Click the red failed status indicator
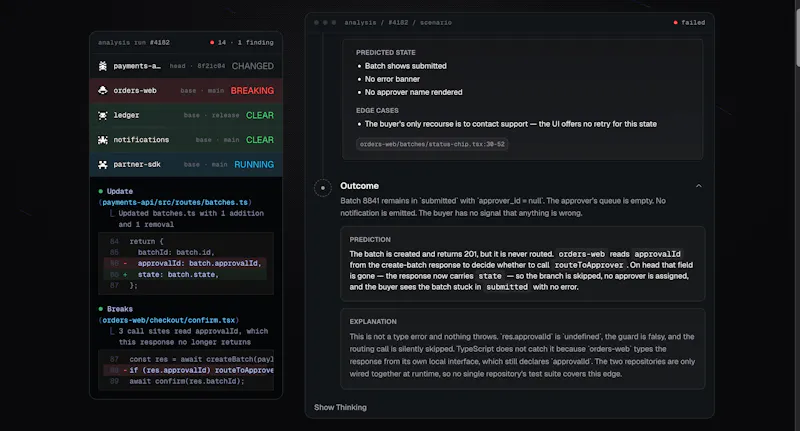The image size is (800, 431). tap(689, 22)
